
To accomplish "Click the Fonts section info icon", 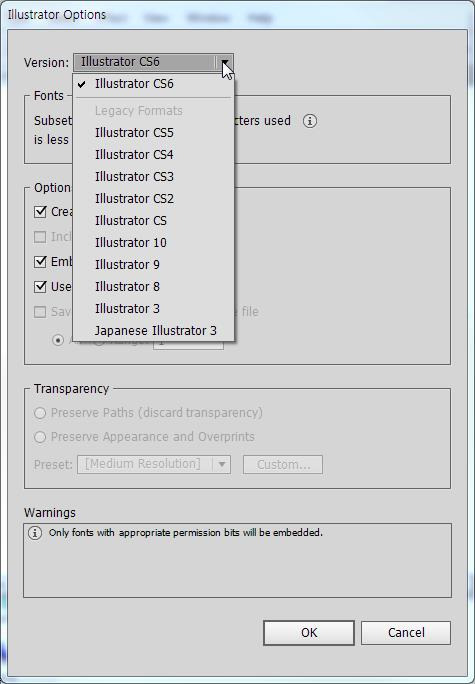I will pyautogui.click(x=310, y=121).
